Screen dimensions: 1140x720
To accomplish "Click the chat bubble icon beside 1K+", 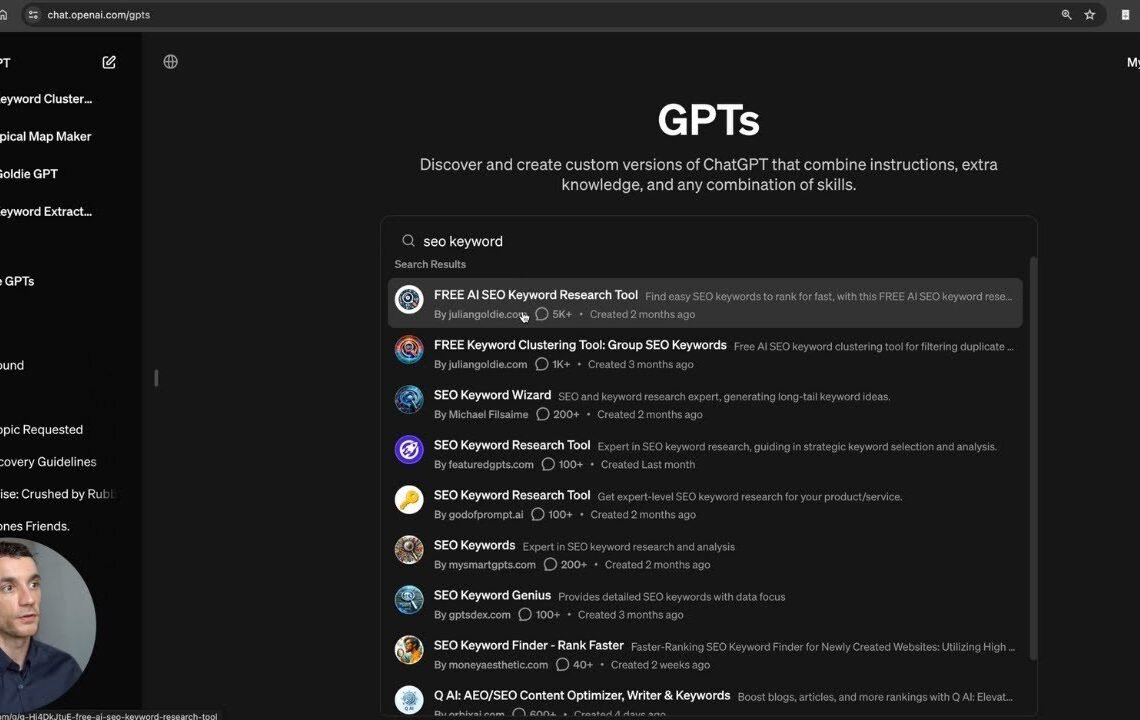I will 542,364.
